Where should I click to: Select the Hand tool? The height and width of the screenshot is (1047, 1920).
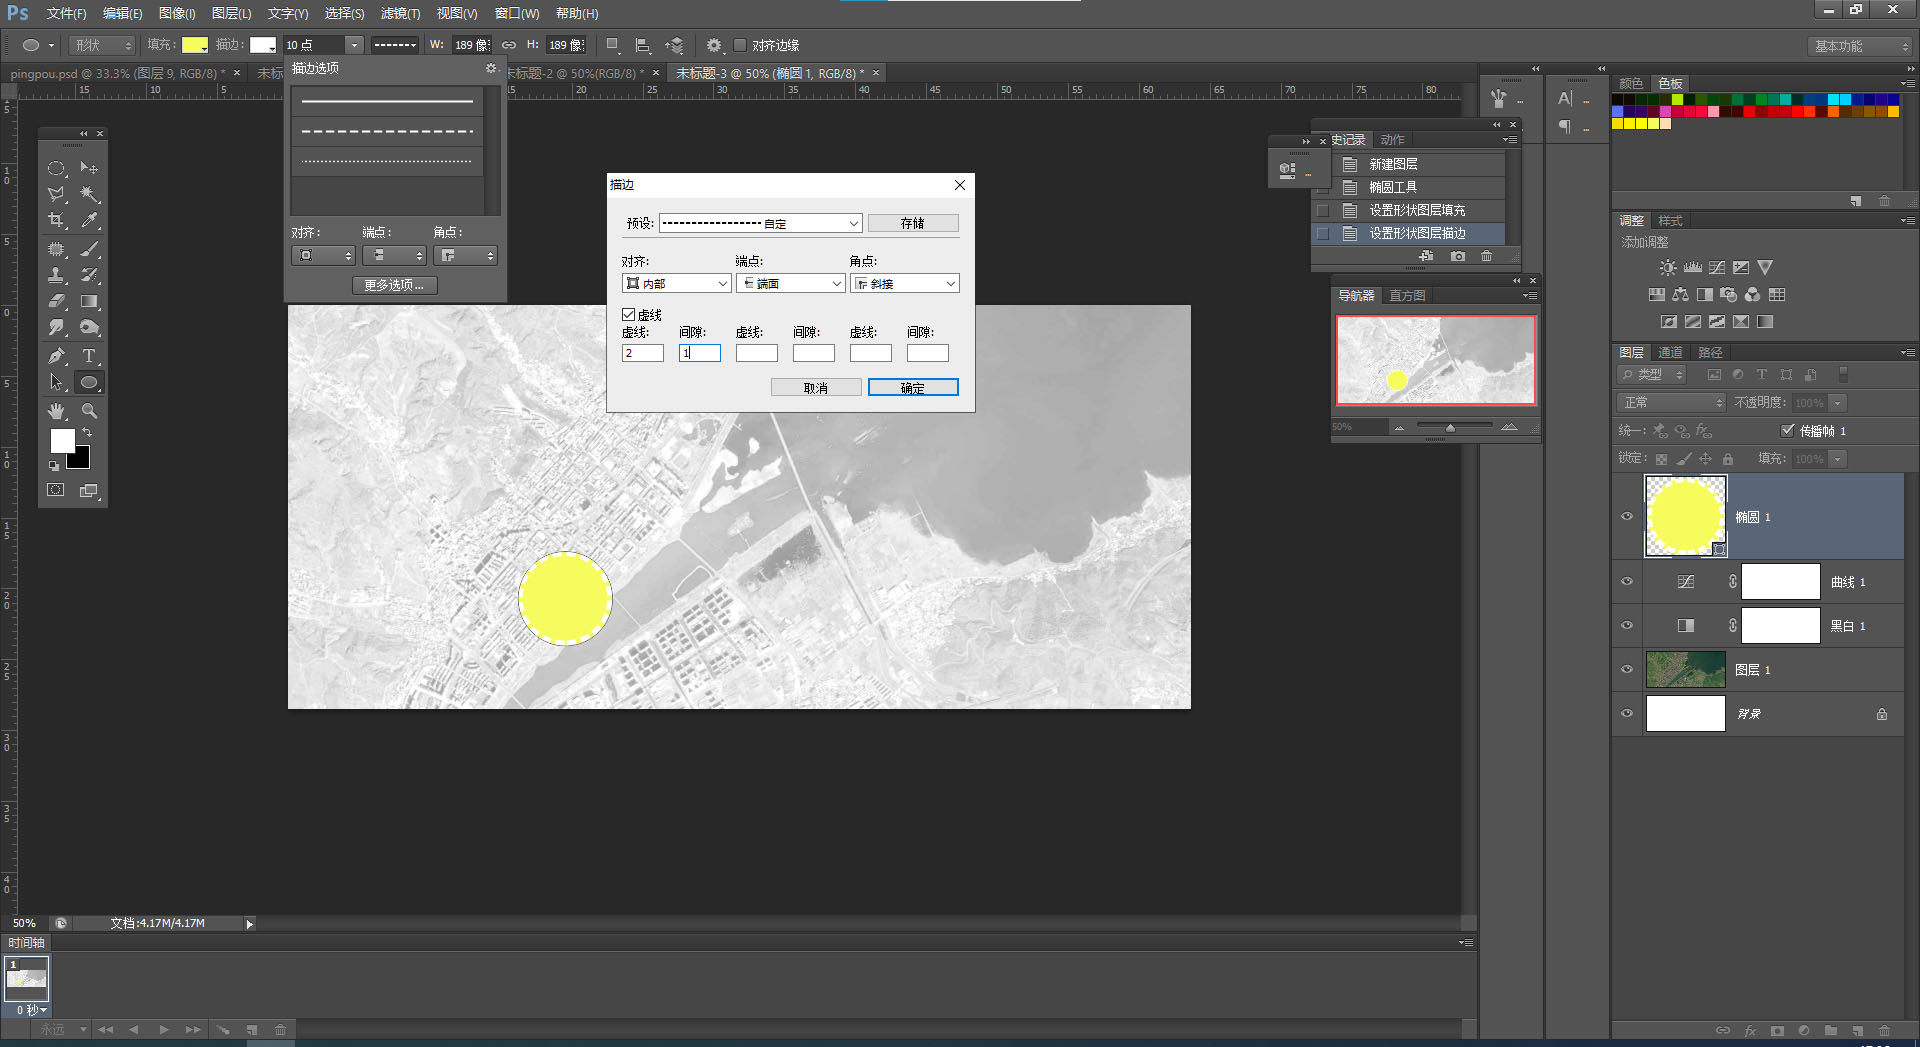pos(56,411)
